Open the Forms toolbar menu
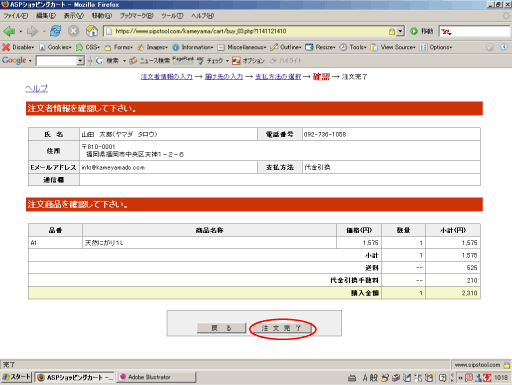 (119, 47)
